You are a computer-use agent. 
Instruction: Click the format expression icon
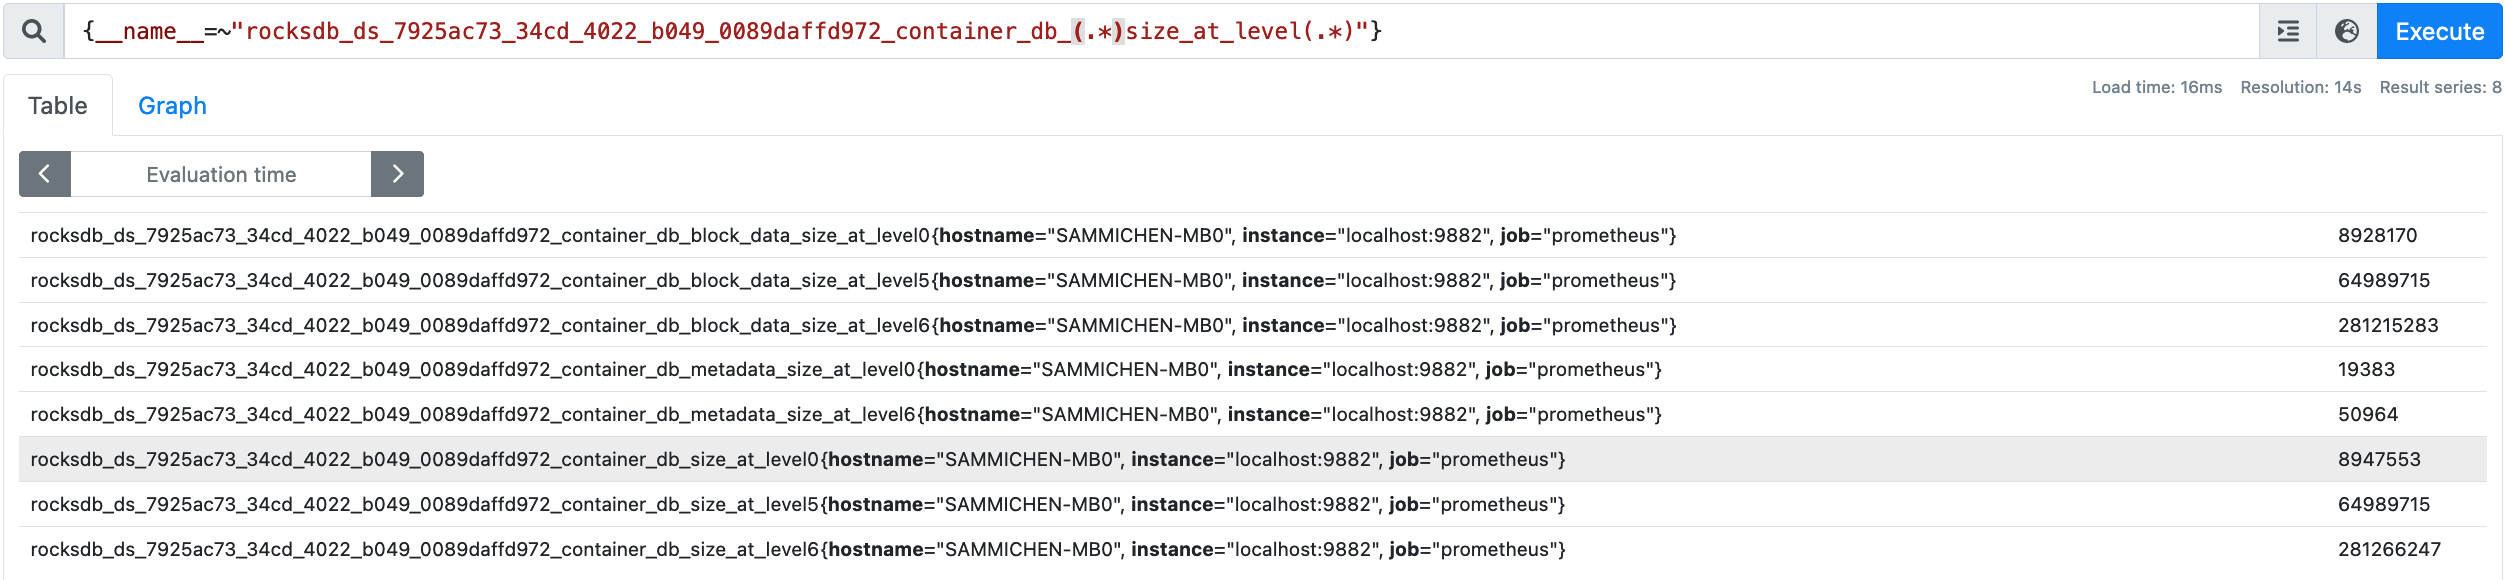(x=2288, y=31)
